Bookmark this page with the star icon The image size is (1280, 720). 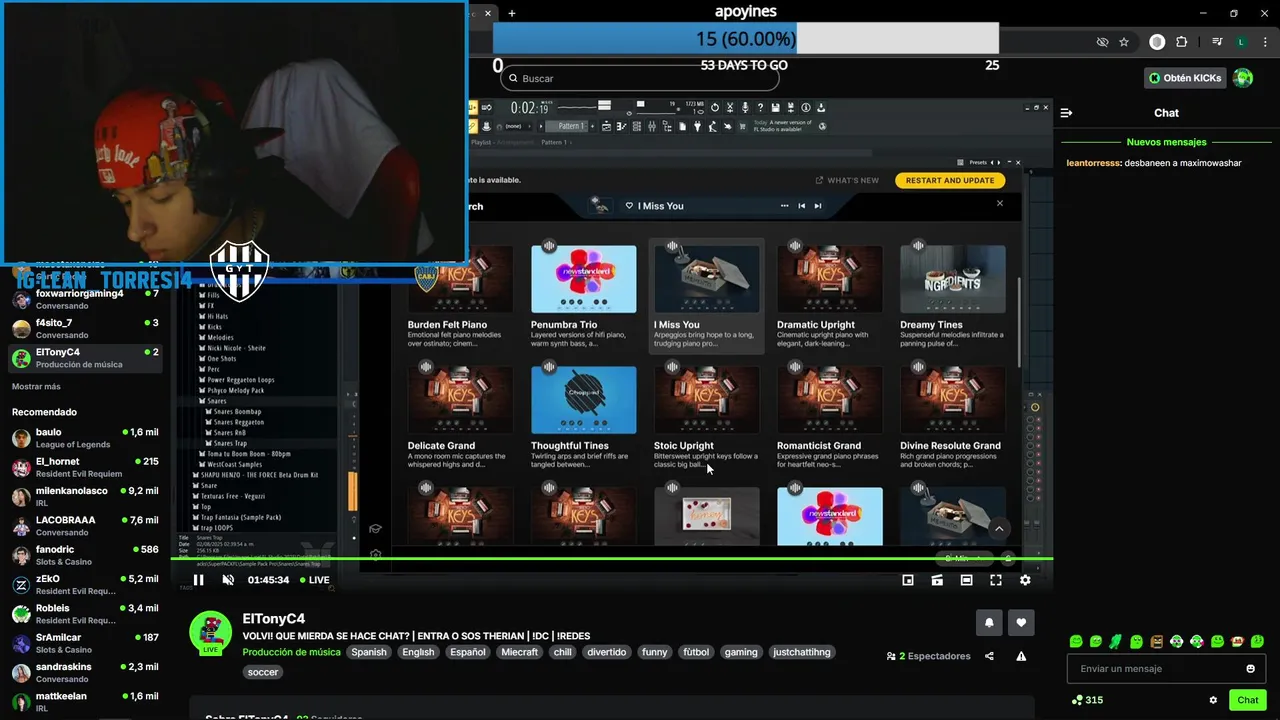[1124, 42]
